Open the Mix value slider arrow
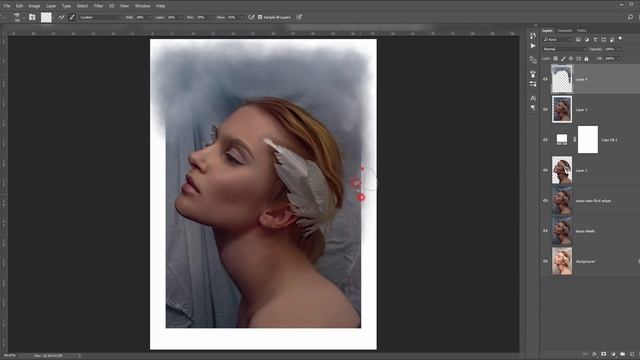 click(x=210, y=17)
